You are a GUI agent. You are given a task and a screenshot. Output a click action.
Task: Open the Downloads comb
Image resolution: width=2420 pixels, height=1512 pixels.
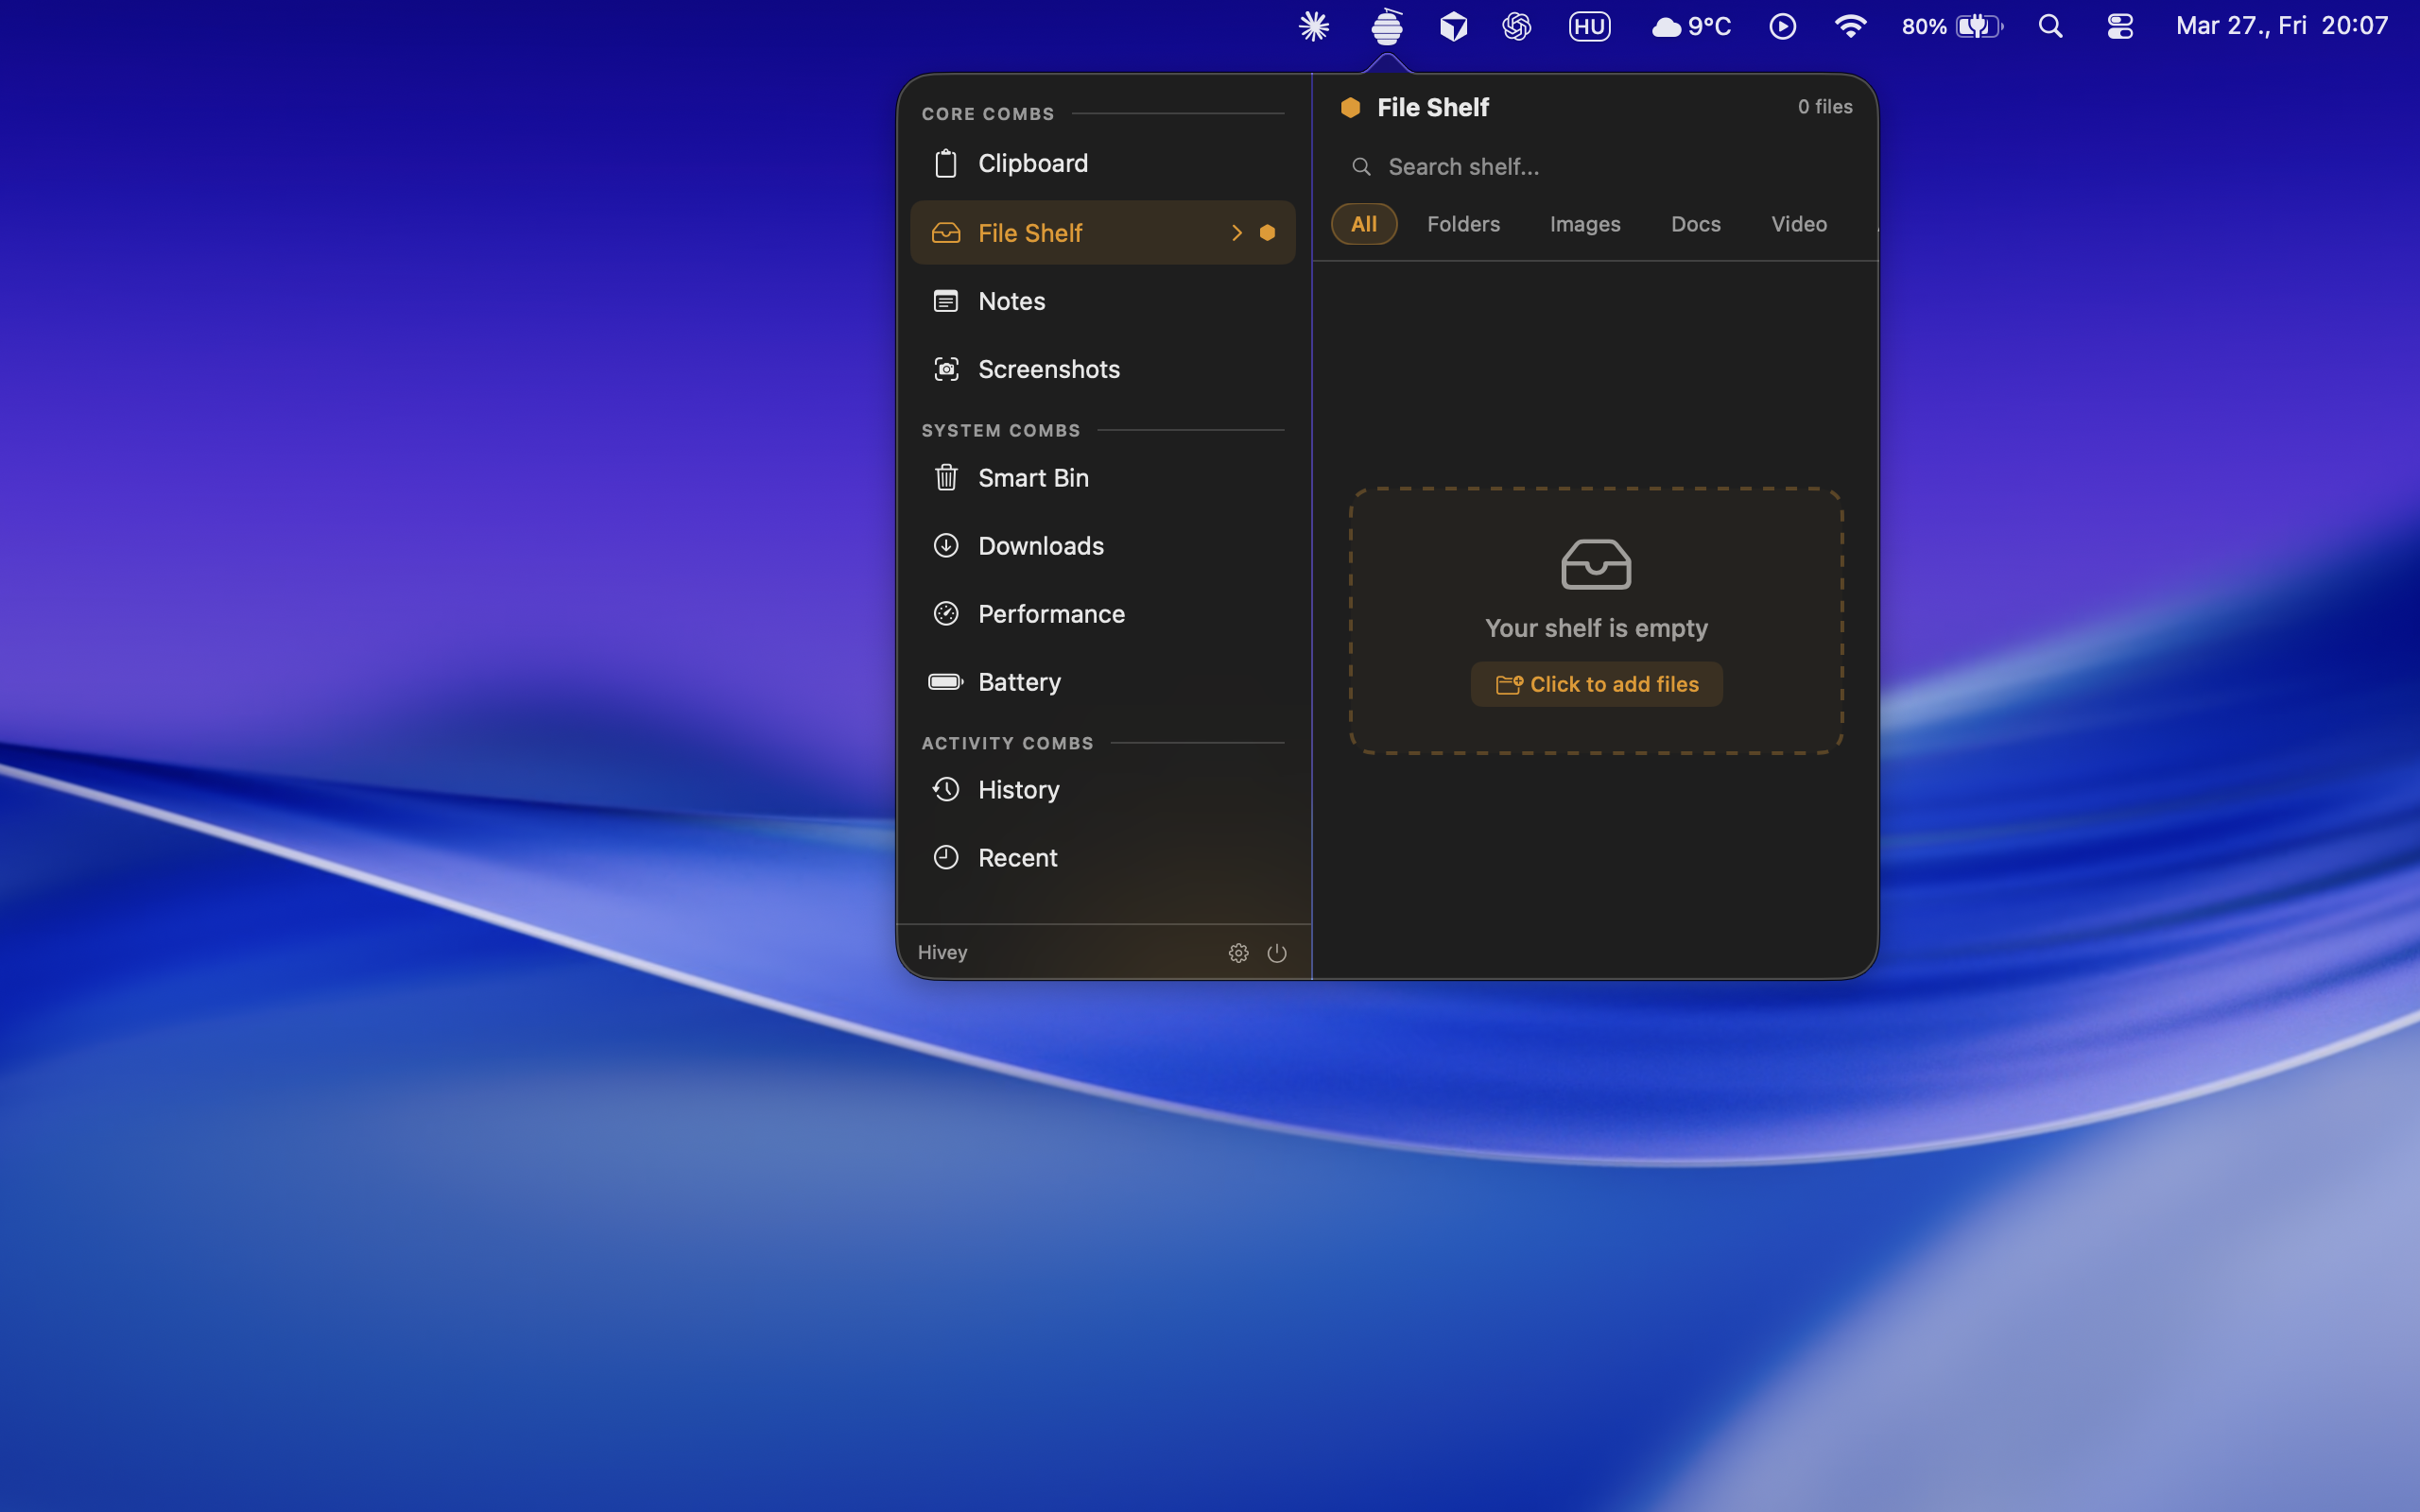tap(1040, 546)
